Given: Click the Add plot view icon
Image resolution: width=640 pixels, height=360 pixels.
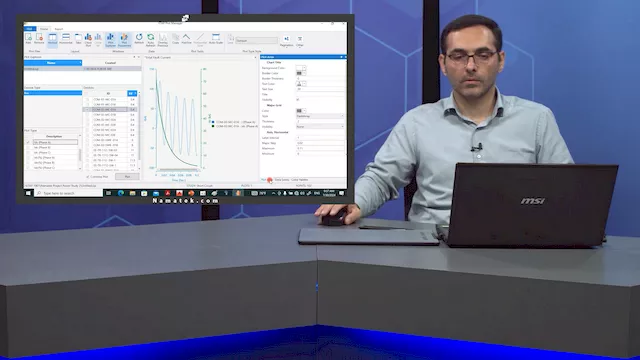Looking at the screenshot, I should coord(28,39).
